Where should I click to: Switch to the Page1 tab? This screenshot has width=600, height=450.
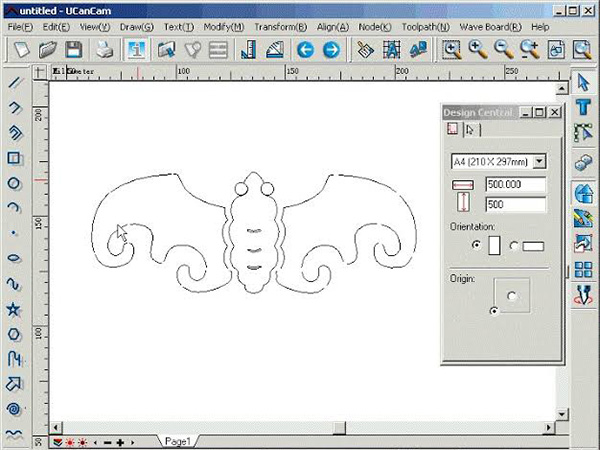click(x=178, y=441)
